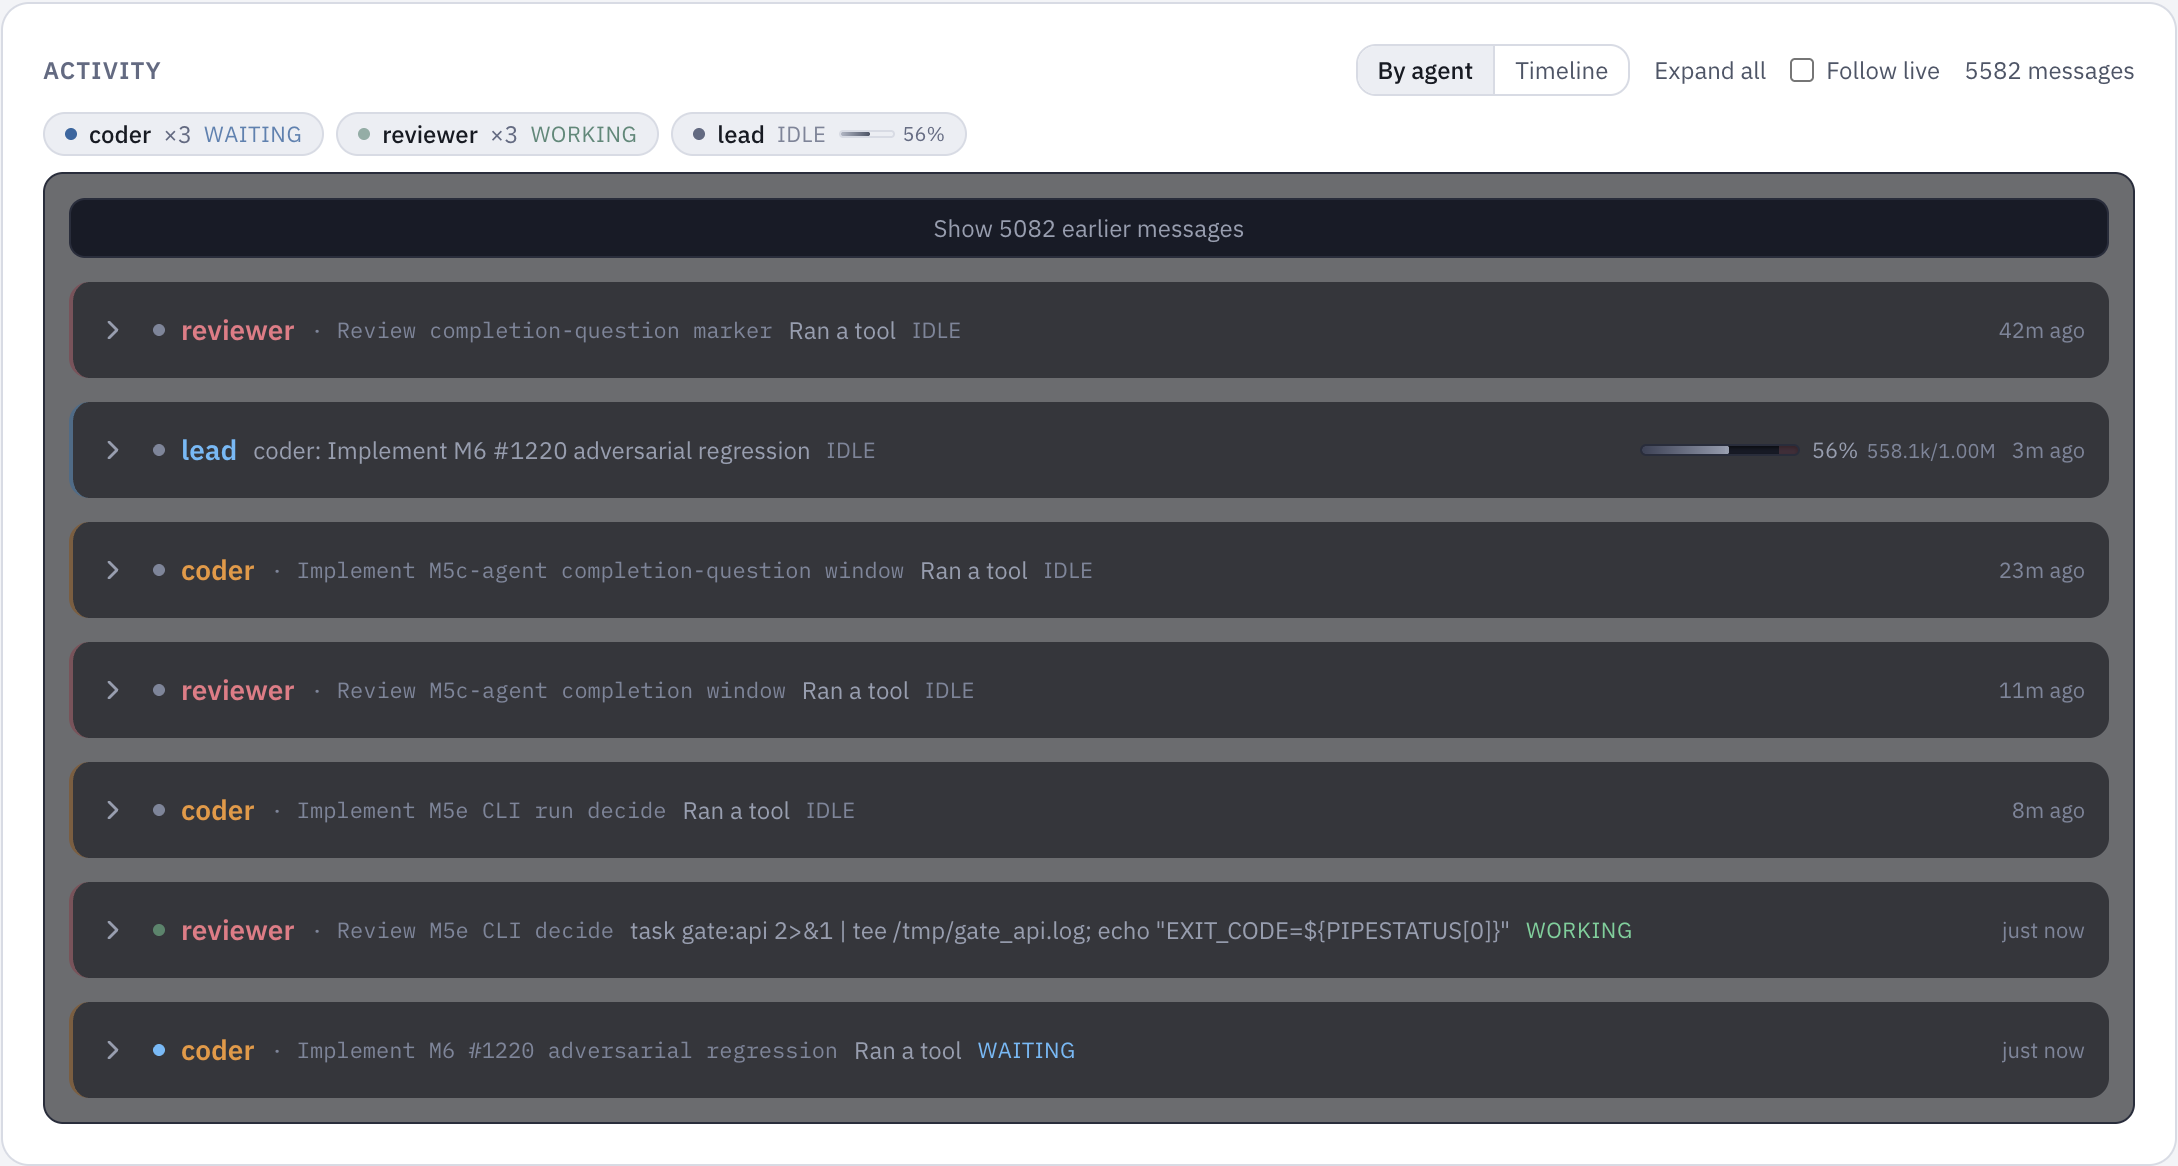Expand reviewer M5e CLI decide chevron

(113, 930)
